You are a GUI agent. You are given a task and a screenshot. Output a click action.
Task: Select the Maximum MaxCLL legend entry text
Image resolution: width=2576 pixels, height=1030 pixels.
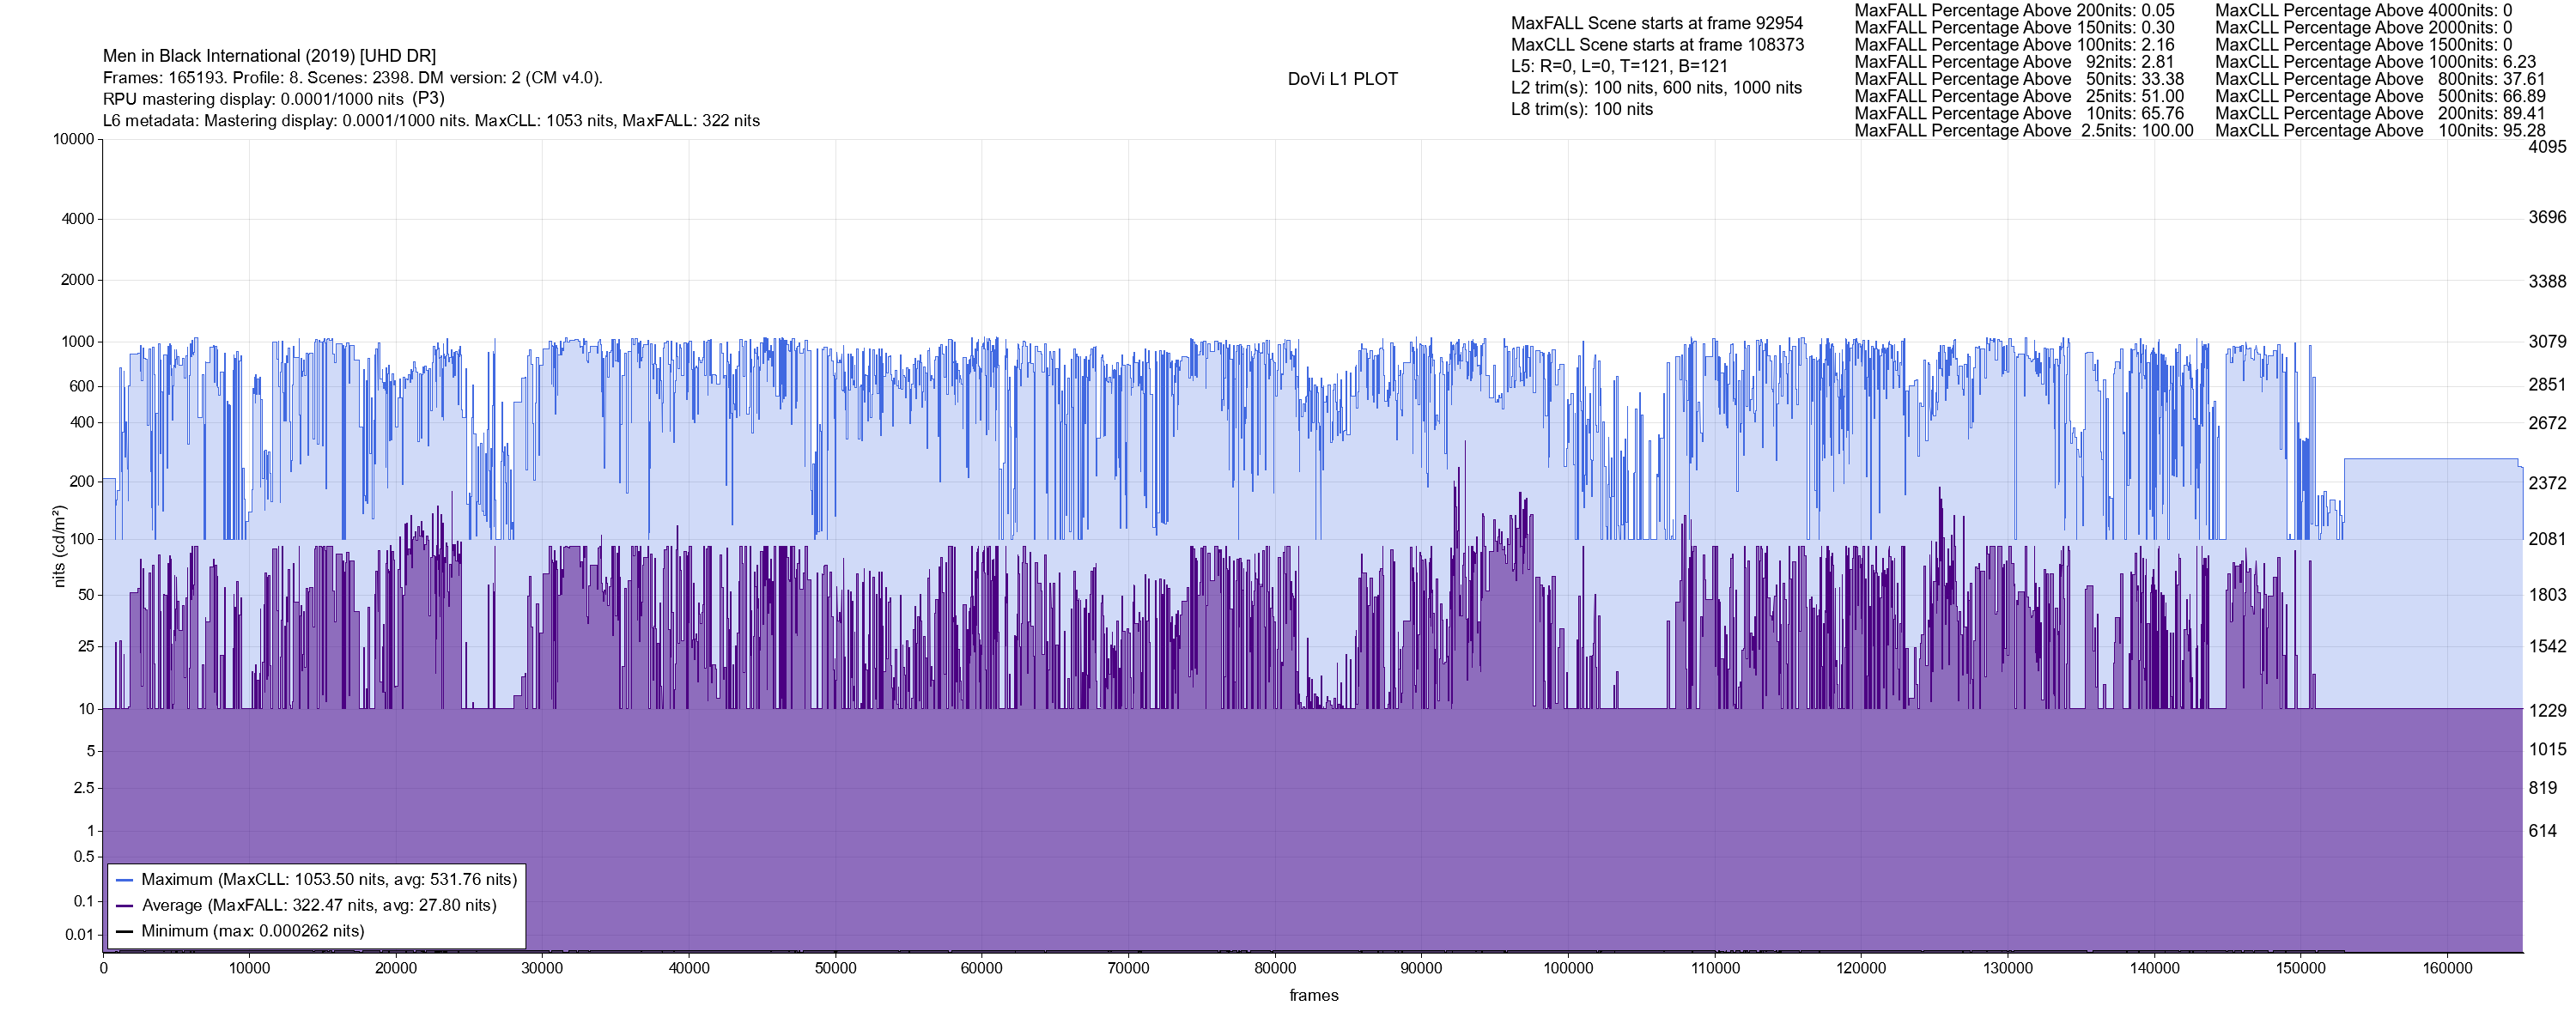coord(329,880)
